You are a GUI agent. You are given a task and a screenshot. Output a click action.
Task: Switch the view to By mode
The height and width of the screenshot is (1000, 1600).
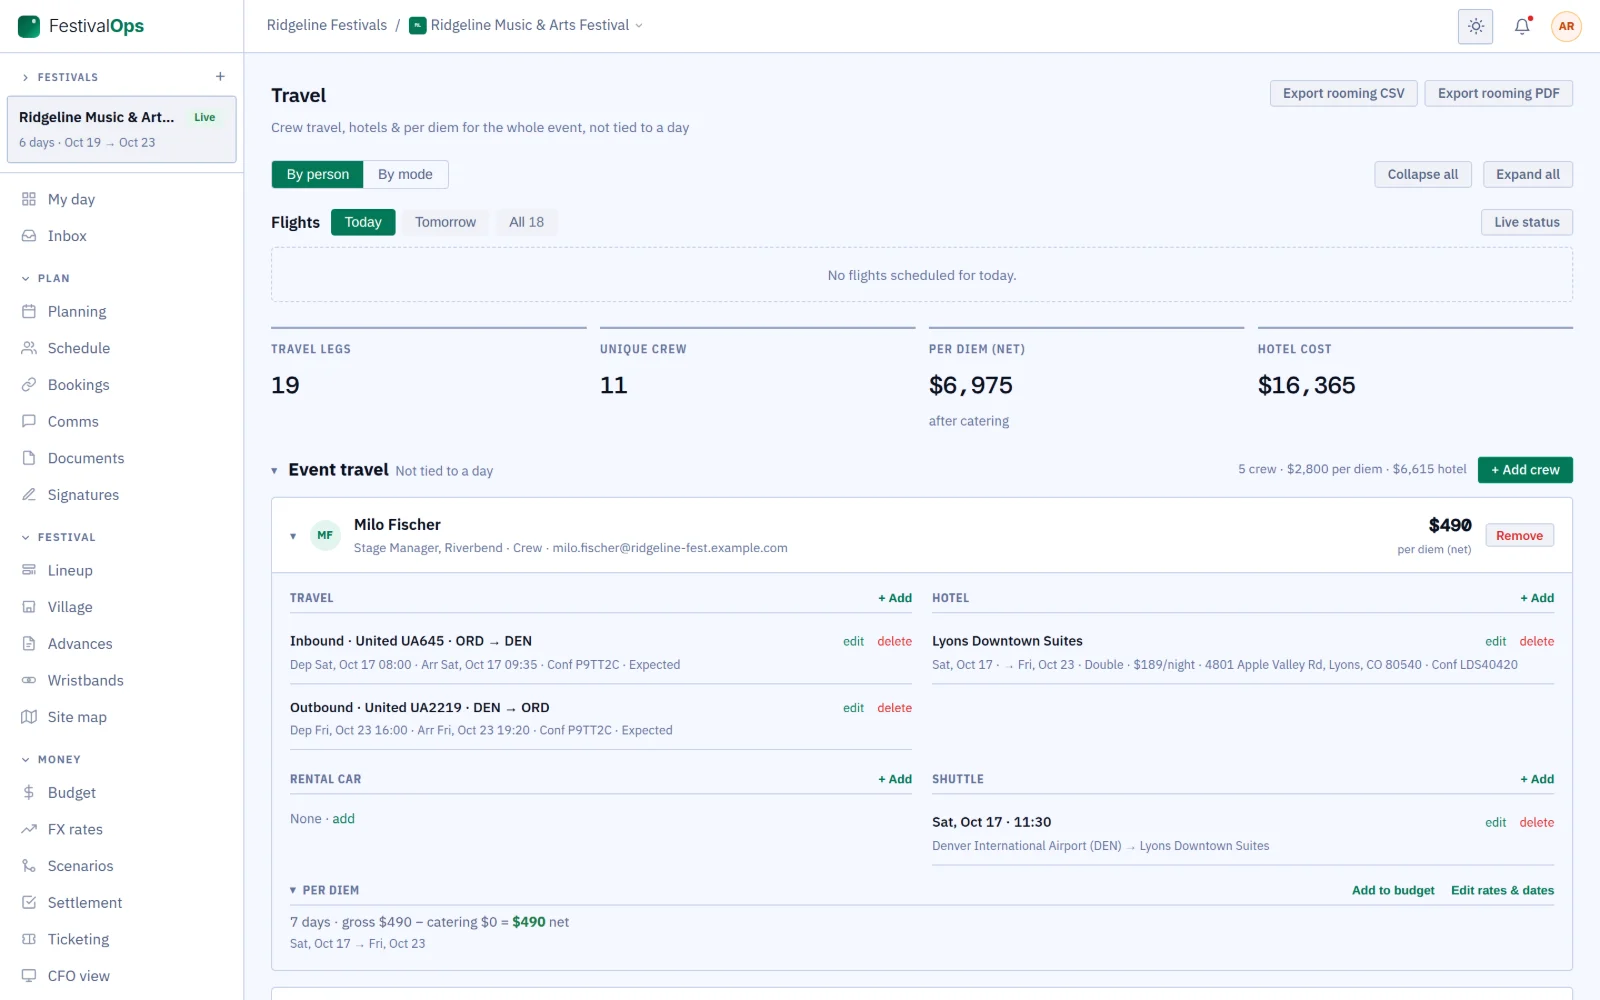pos(405,174)
